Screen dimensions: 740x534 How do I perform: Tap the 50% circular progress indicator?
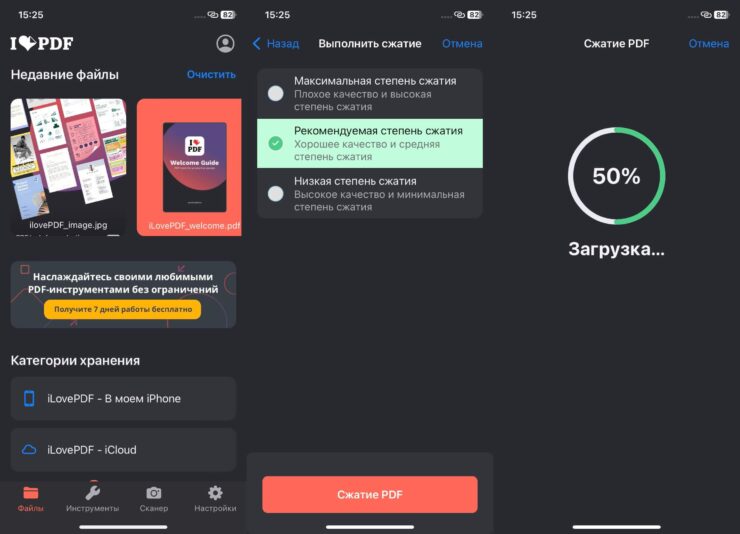coord(616,177)
